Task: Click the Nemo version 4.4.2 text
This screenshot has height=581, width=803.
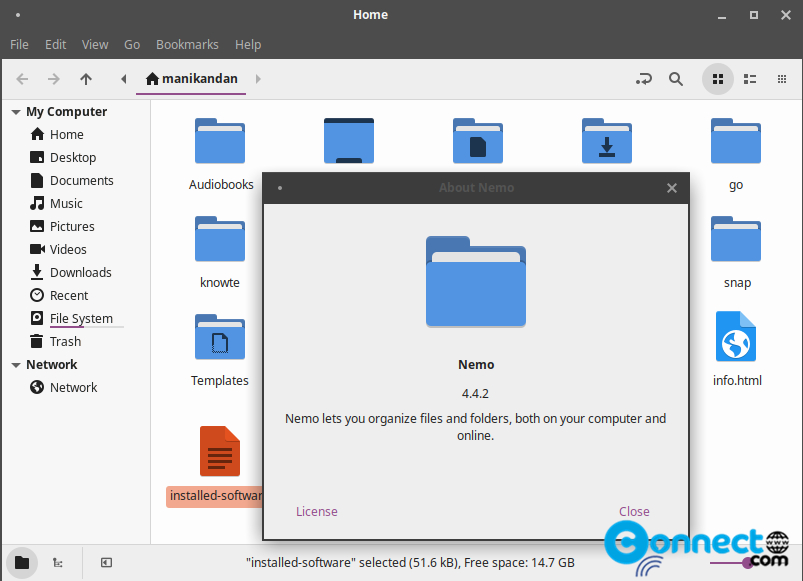Action: tap(475, 394)
